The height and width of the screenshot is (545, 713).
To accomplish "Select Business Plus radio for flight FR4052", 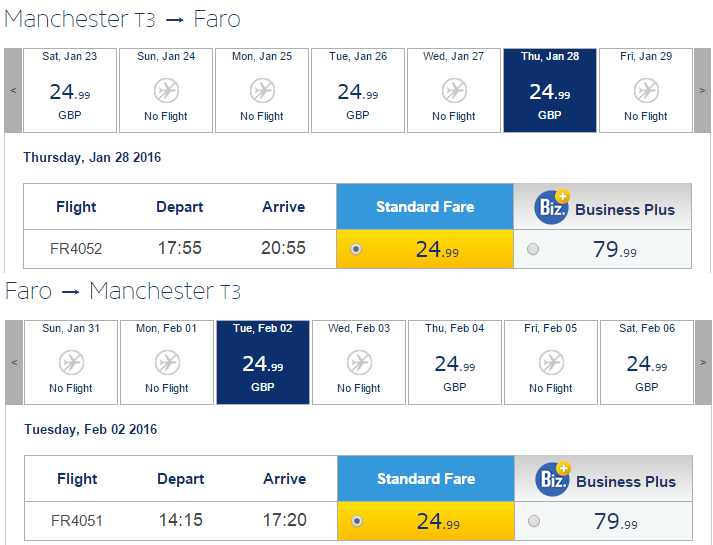I will [x=533, y=249].
